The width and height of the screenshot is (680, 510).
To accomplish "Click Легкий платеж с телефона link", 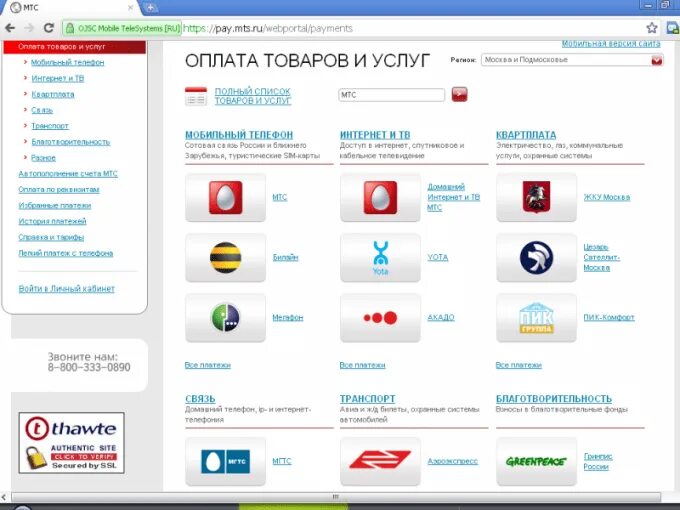I will pyautogui.click(x=66, y=253).
